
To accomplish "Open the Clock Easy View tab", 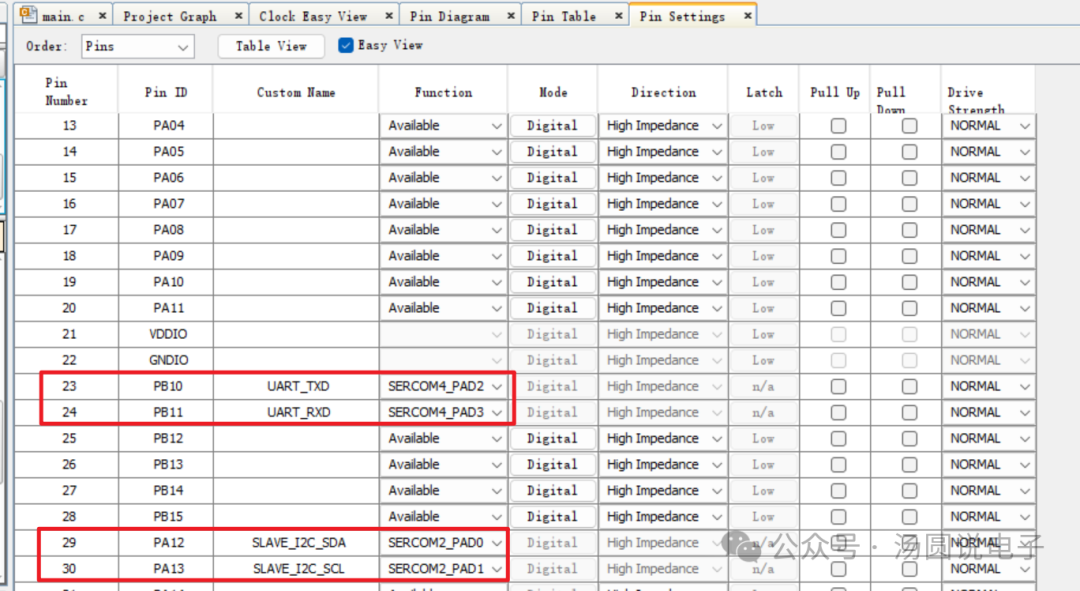I will pyautogui.click(x=313, y=16).
